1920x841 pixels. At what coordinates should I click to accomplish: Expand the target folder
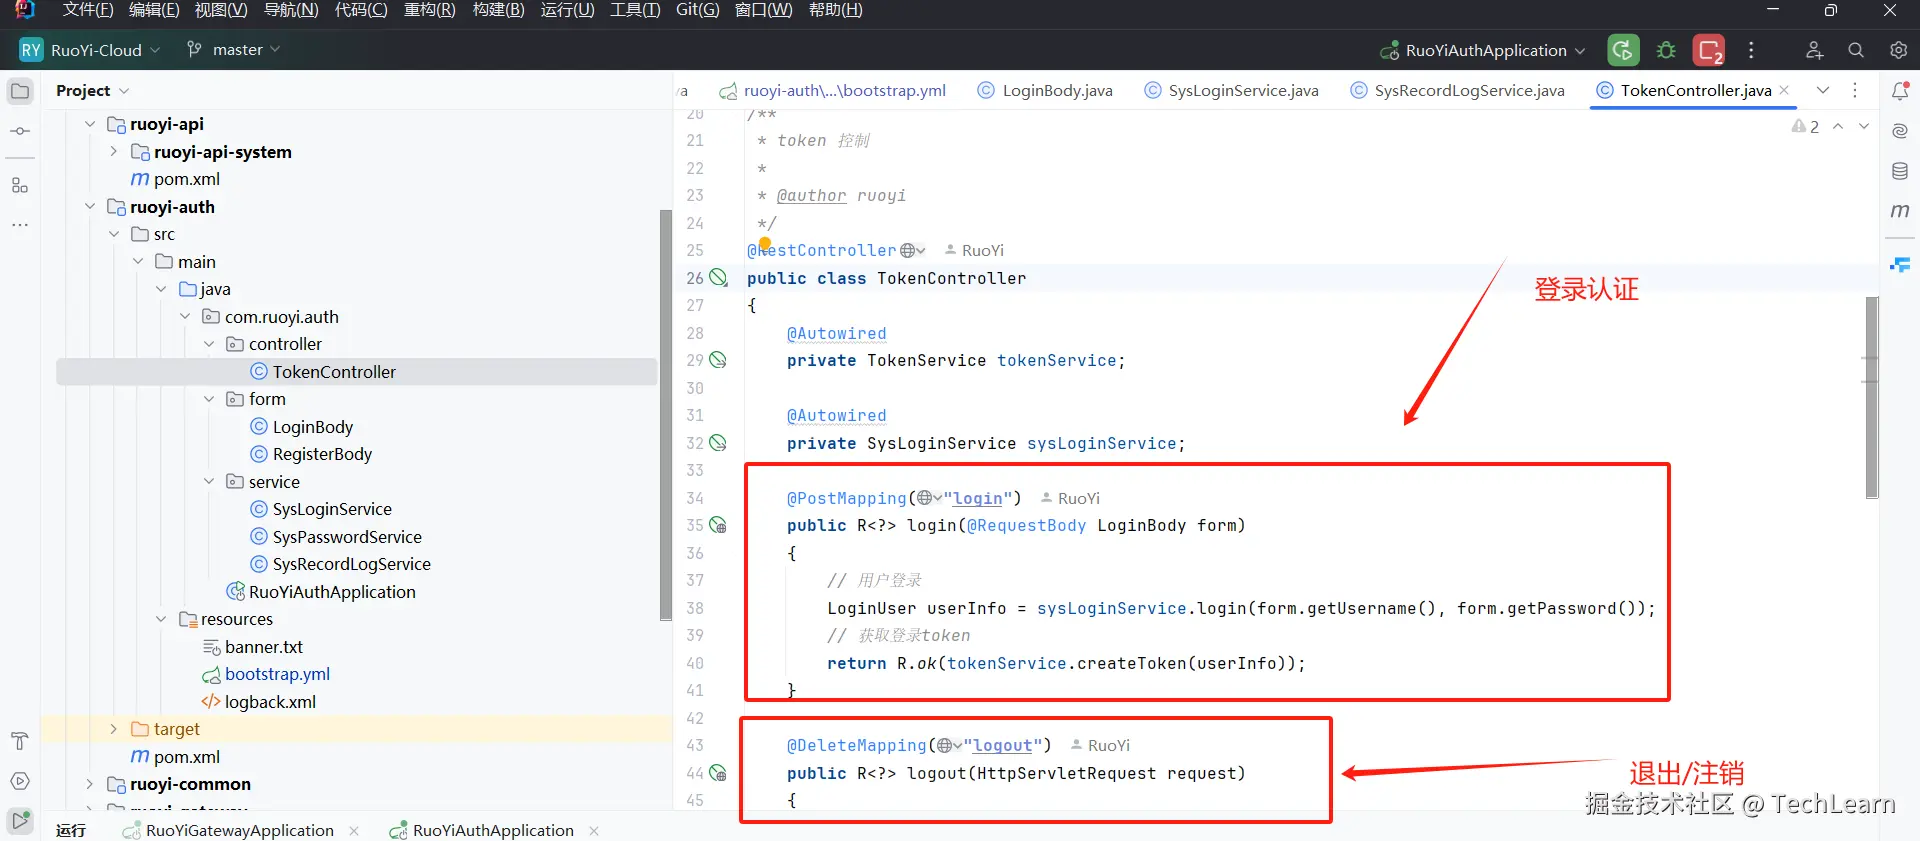click(x=113, y=729)
